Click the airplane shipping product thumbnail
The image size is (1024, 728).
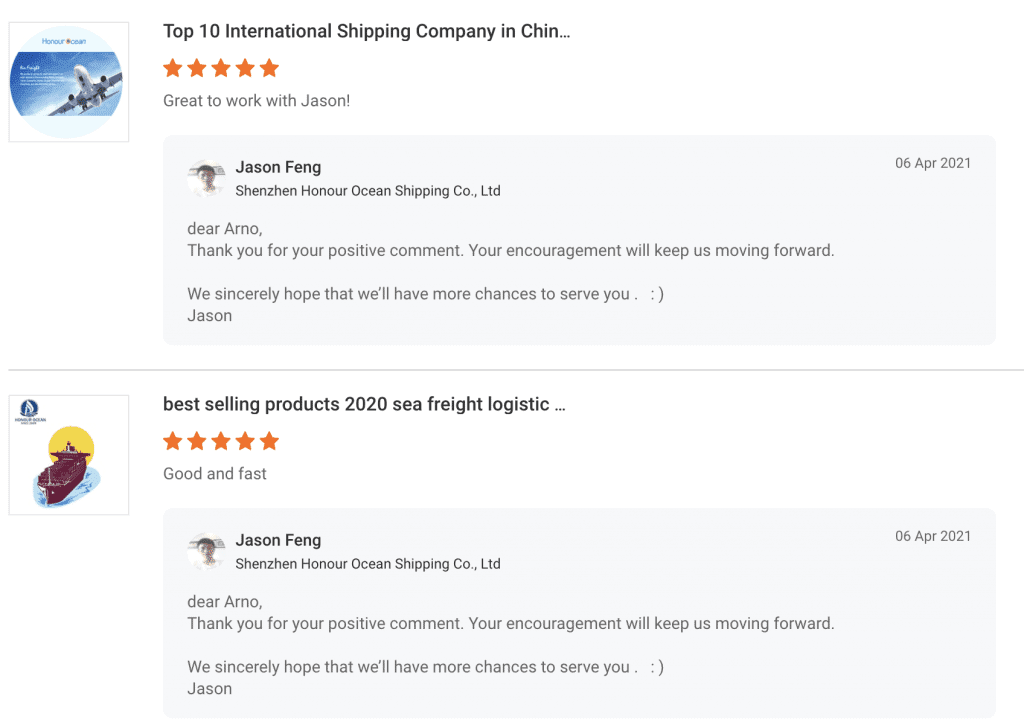coord(68,82)
